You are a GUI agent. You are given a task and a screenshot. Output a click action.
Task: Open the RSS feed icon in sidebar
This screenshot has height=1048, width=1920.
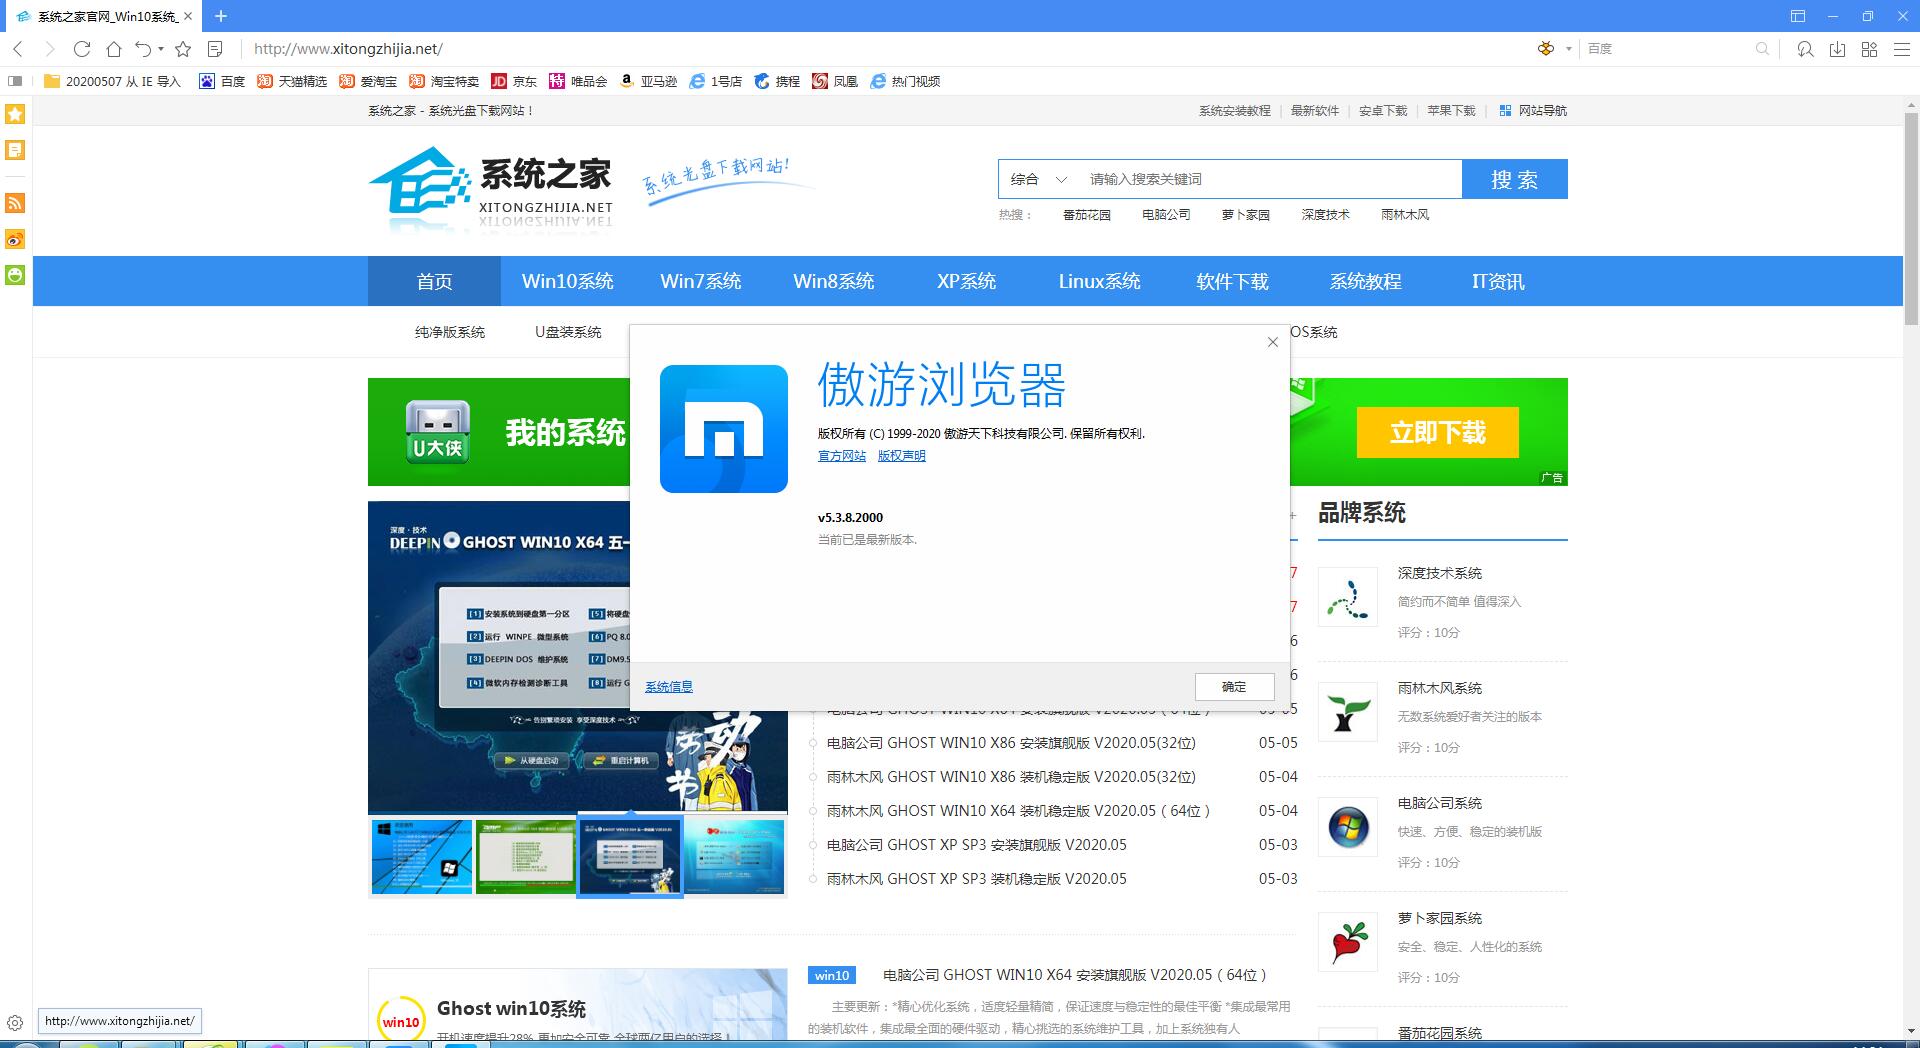point(14,204)
